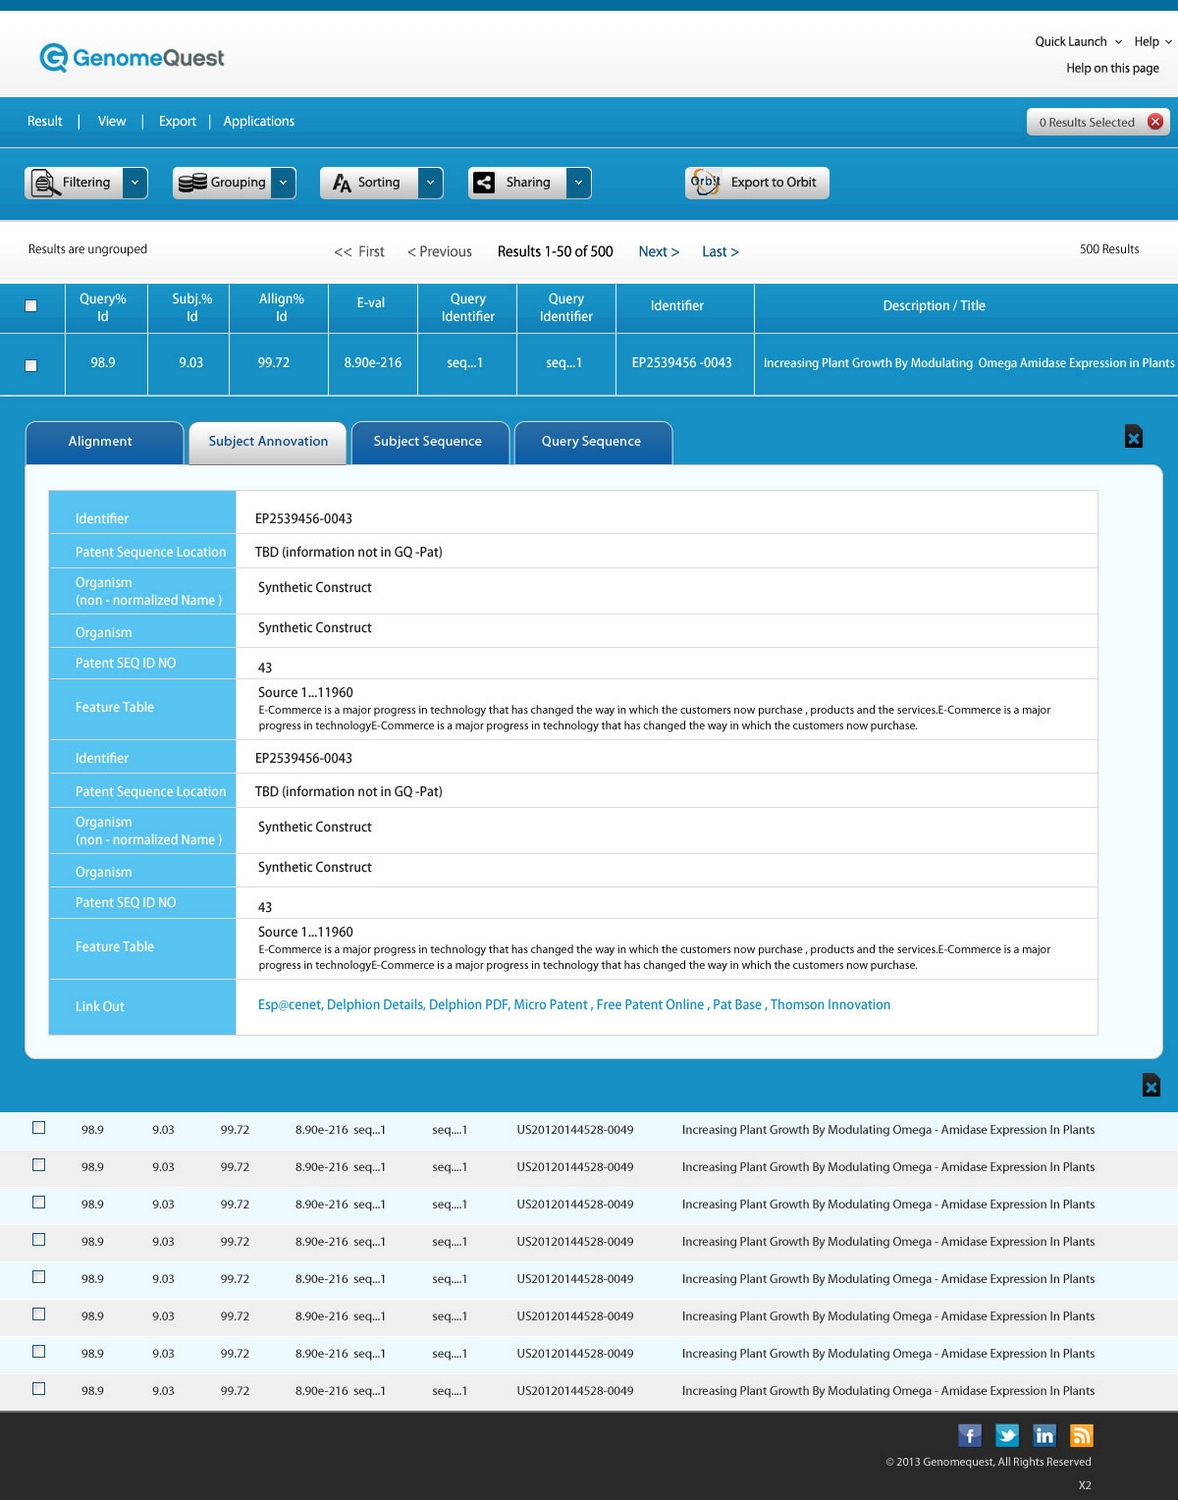
Task: Open the Delphion Details link
Action: 375,1005
